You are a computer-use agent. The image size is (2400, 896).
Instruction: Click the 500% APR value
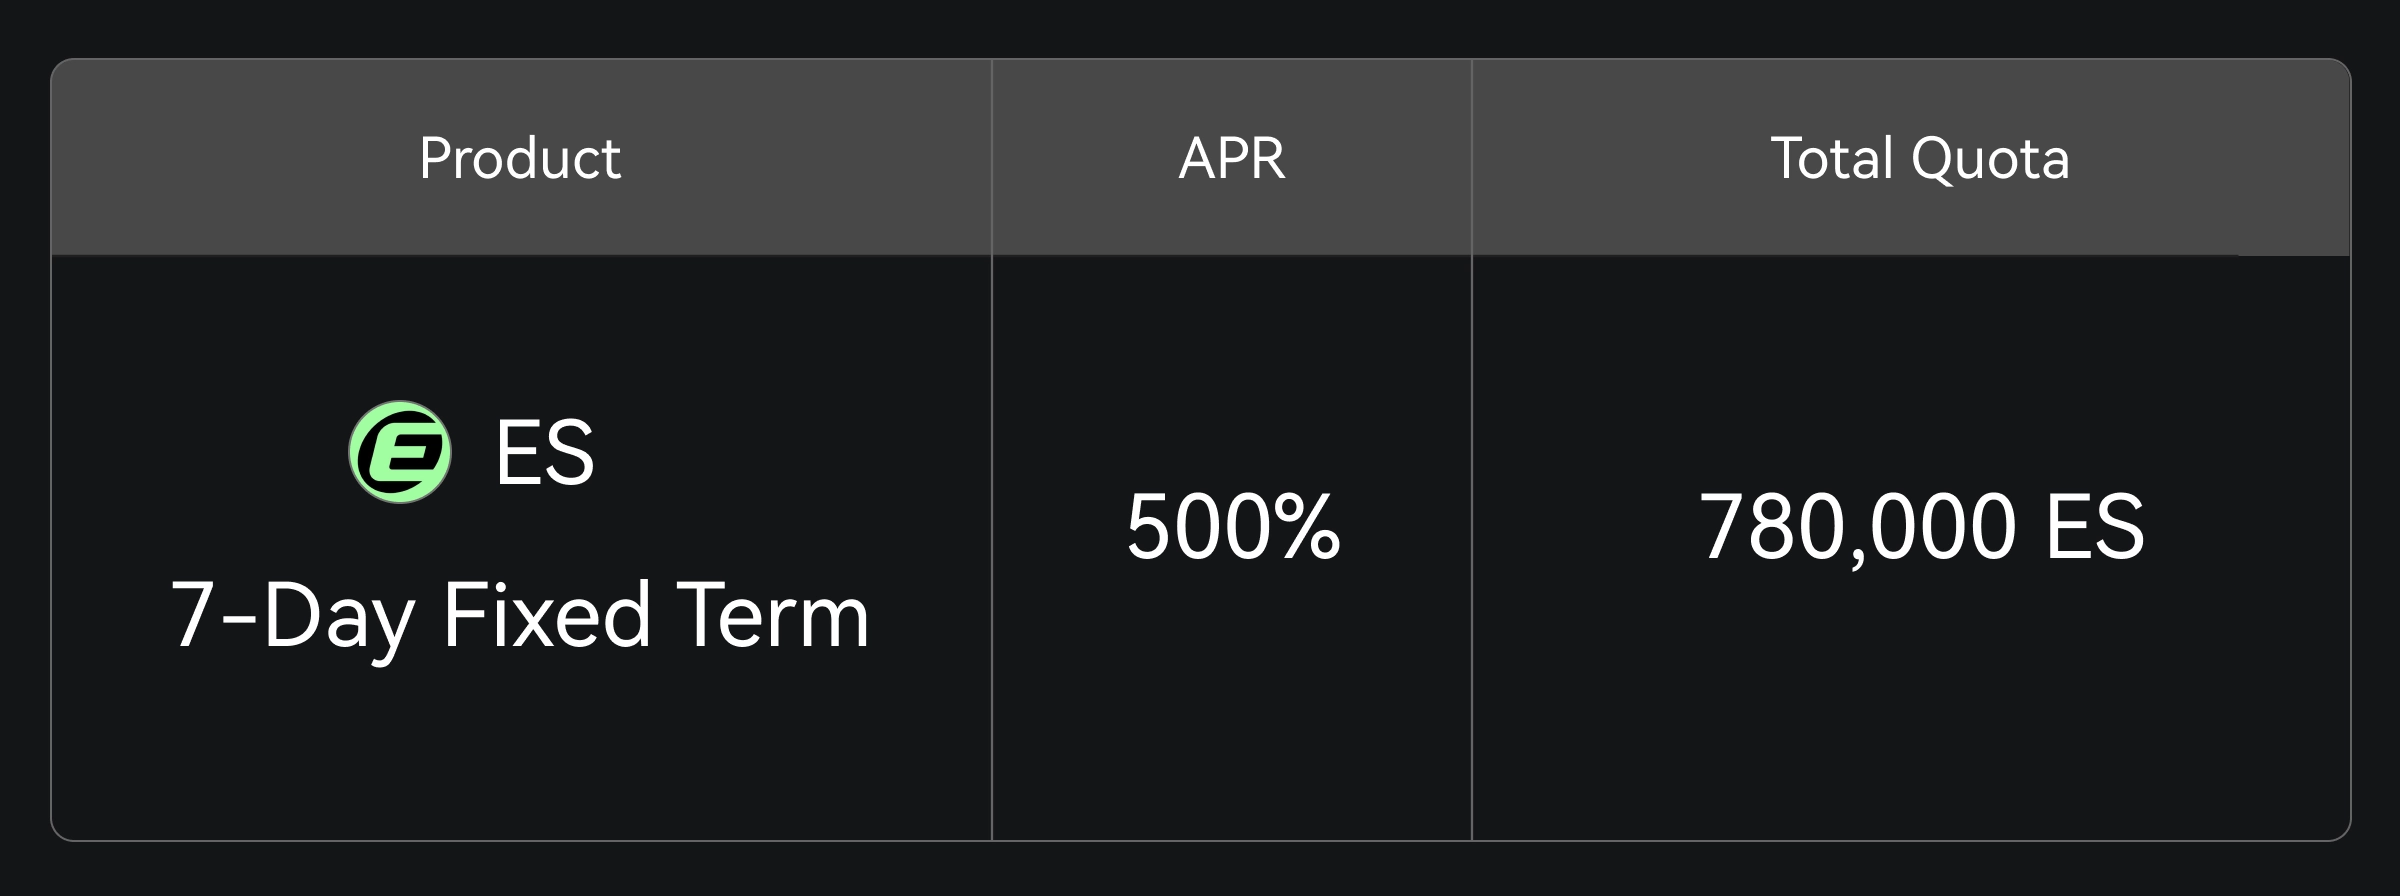coord(1233,526)
